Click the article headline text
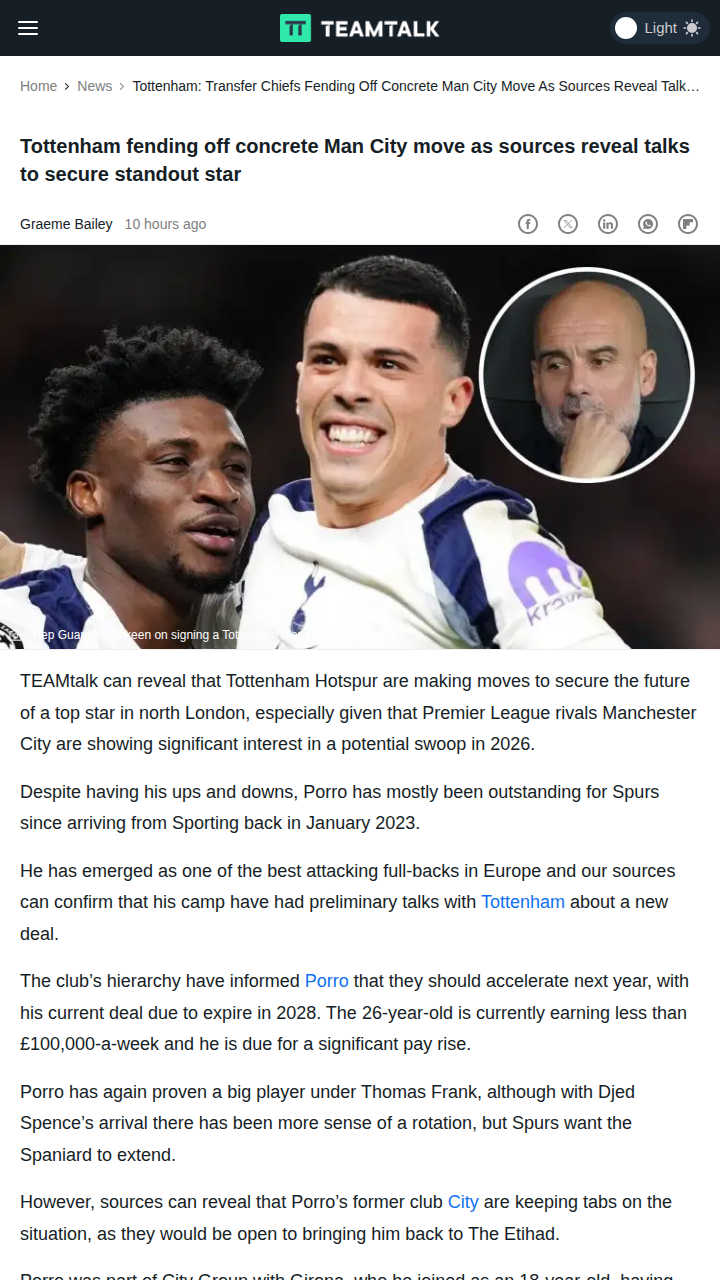Viewport: 720px width, 1280px height. click(355, 160)
